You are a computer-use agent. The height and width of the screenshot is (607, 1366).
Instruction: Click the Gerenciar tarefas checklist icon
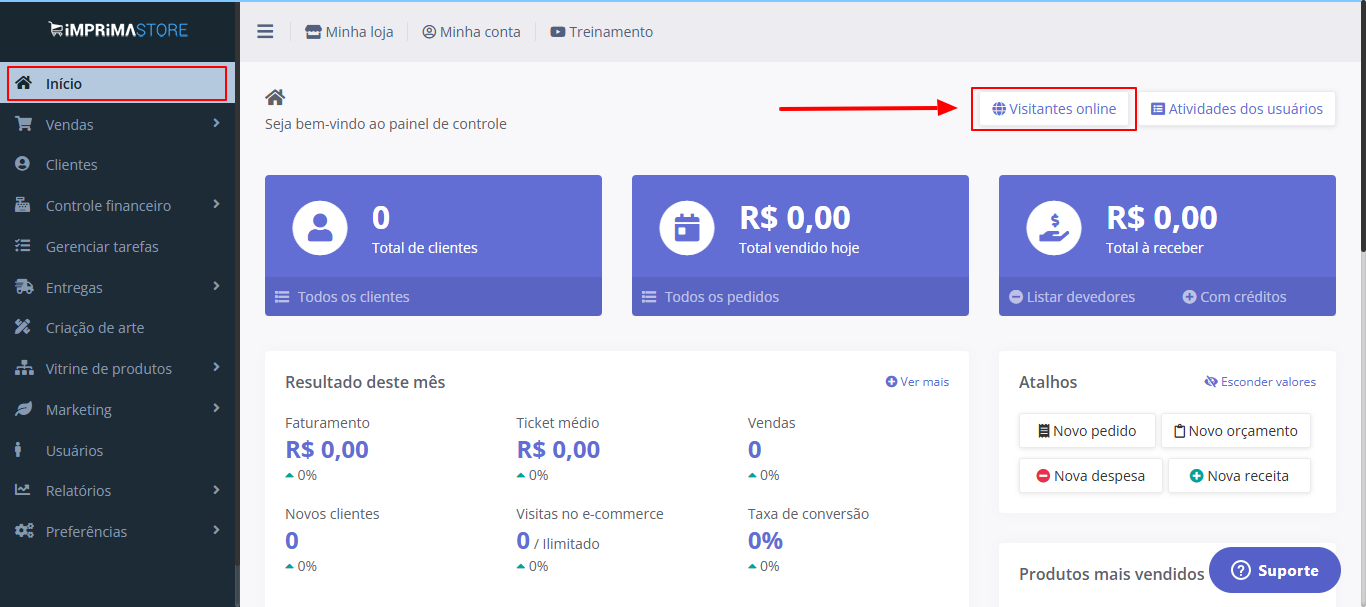[24, 246]
